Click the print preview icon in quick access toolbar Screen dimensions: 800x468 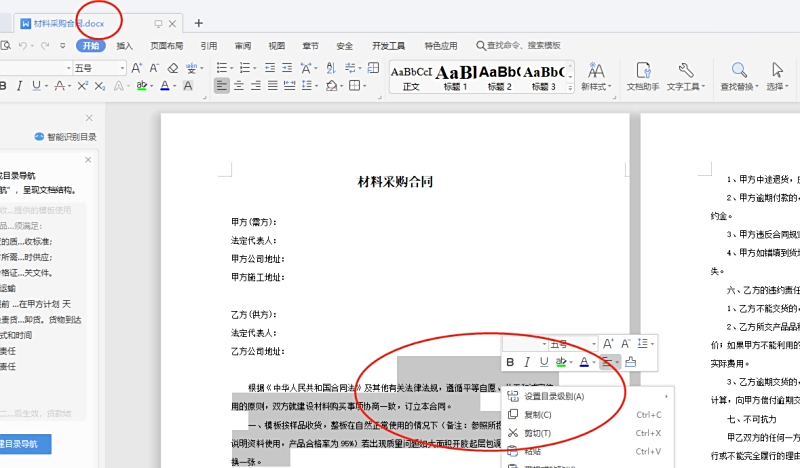(5, 46)
